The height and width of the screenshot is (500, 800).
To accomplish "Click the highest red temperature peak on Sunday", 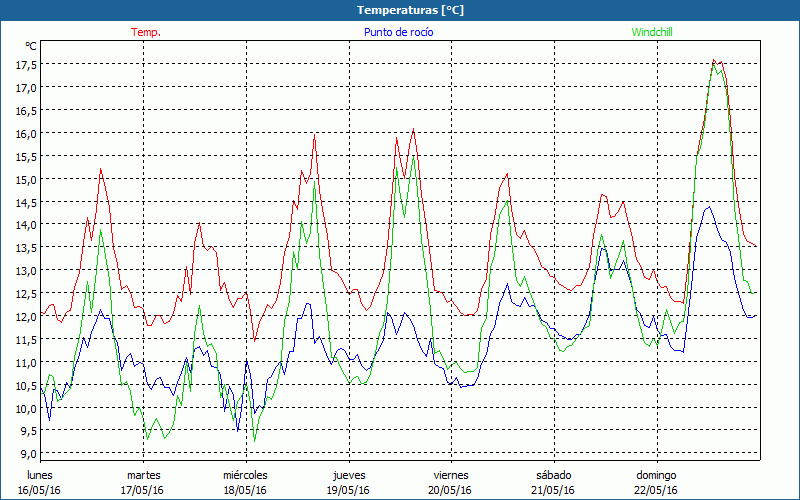I will (x=714, y=60).
